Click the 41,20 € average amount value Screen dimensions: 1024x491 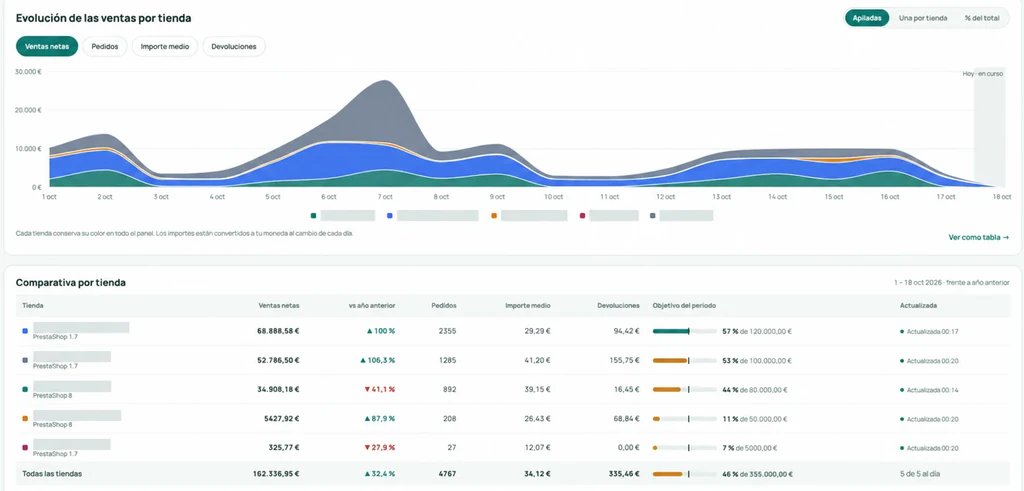pos(539,360)
